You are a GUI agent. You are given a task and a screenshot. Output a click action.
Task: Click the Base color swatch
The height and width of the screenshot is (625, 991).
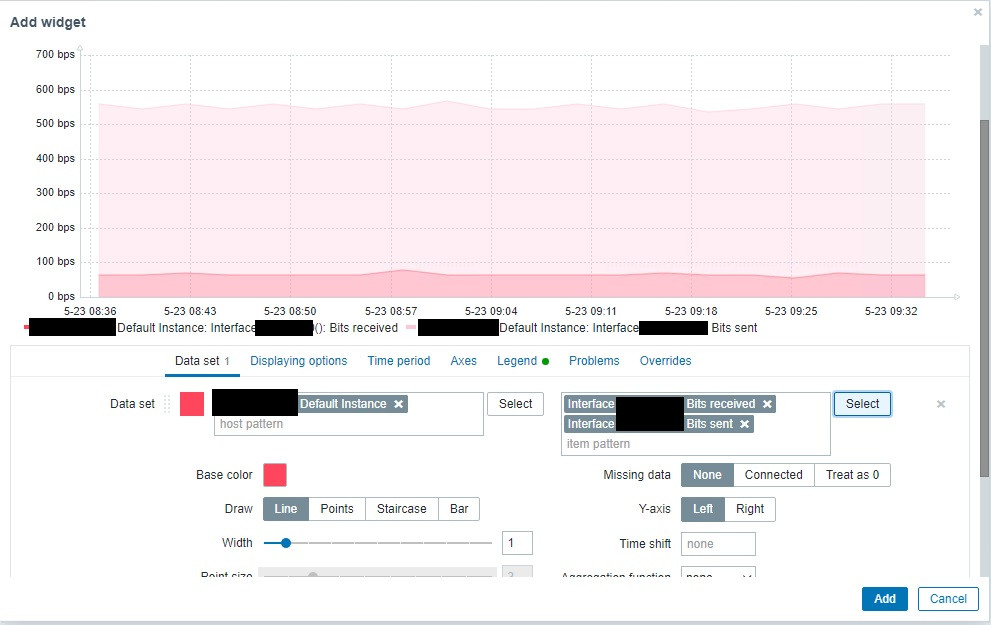pyautogui.click(x=275, y=475)
